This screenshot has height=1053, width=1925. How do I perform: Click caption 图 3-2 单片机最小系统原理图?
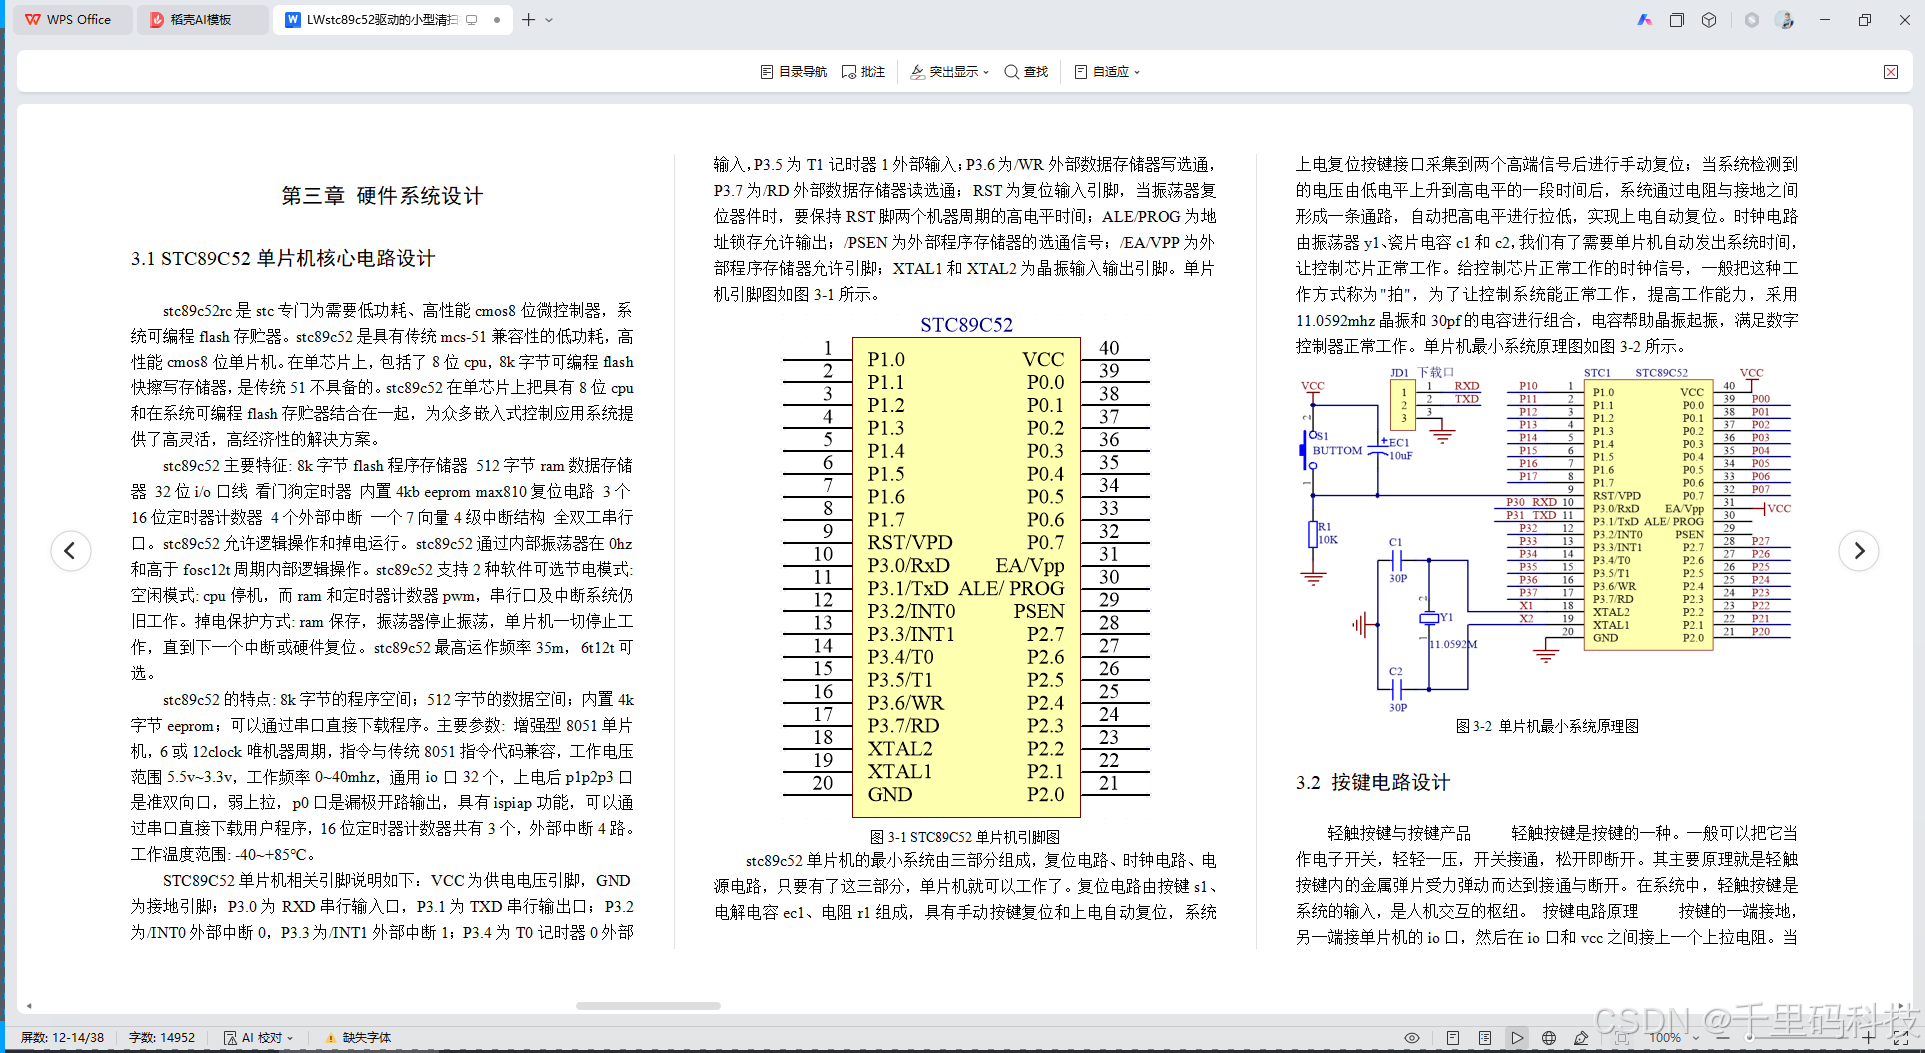(x=1547, y=726)
